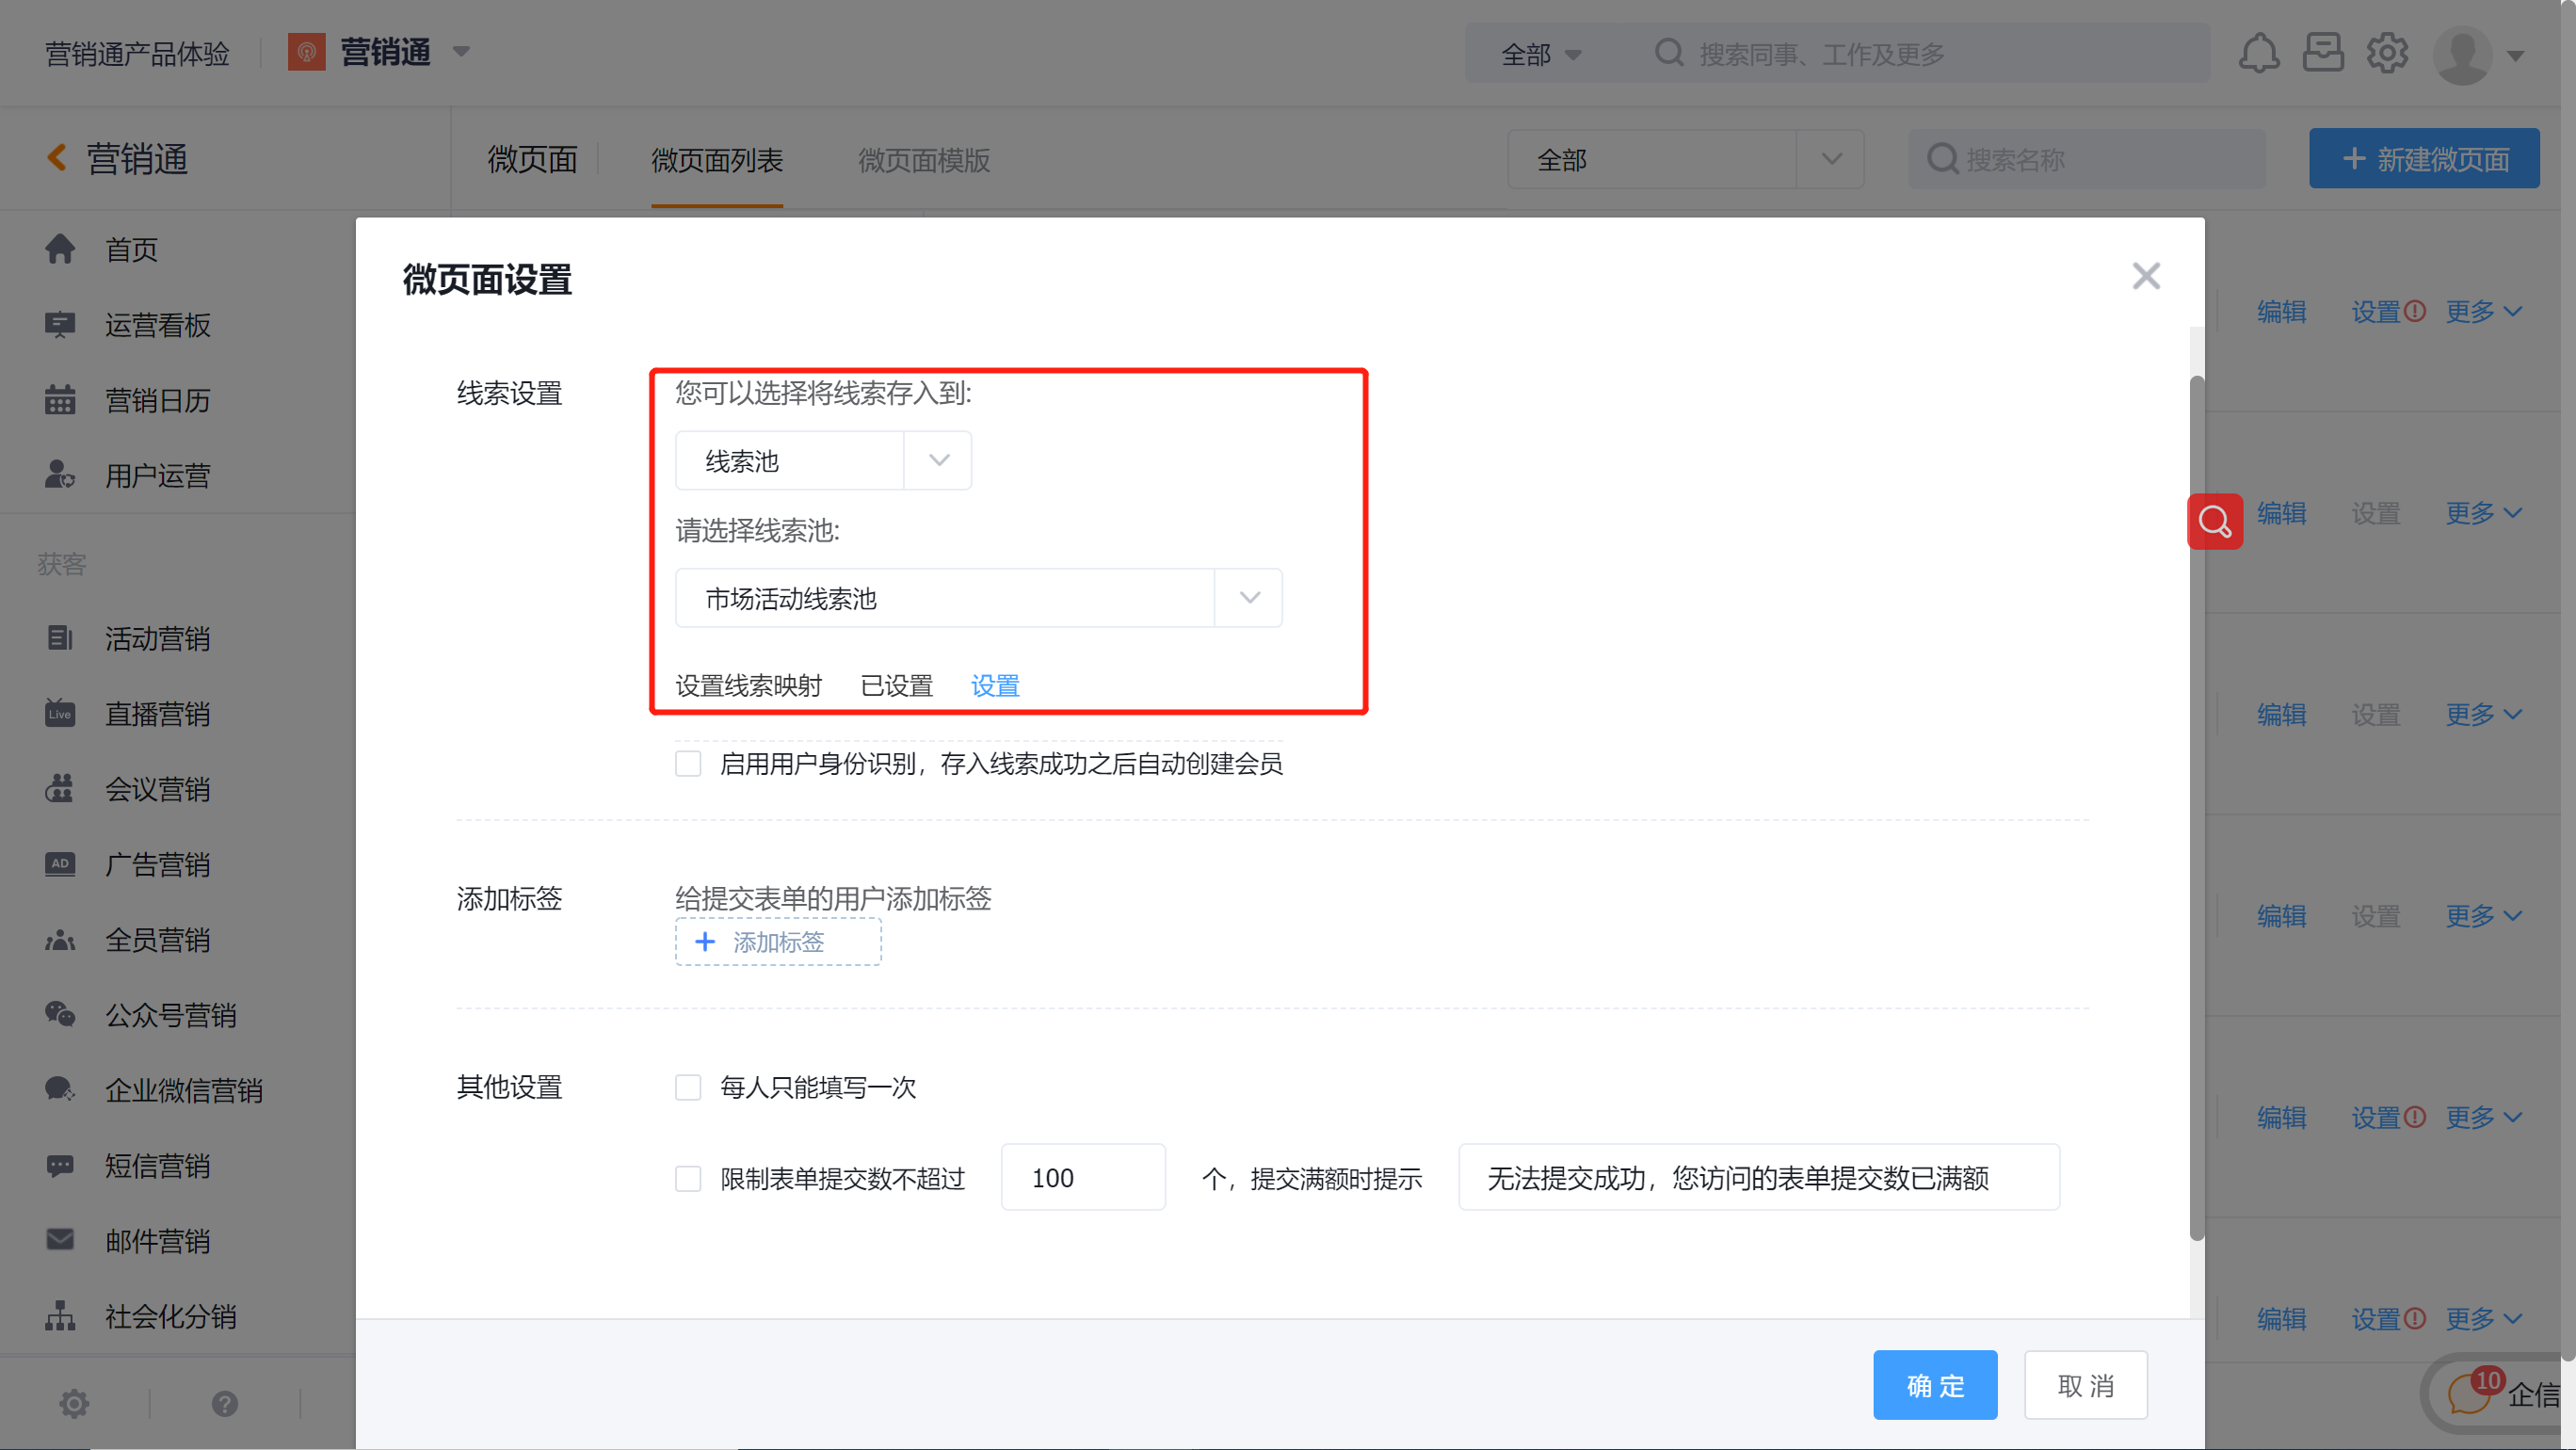
Task: Click the sidebar bottom gear icon
Action: (x=74, y=1403)
